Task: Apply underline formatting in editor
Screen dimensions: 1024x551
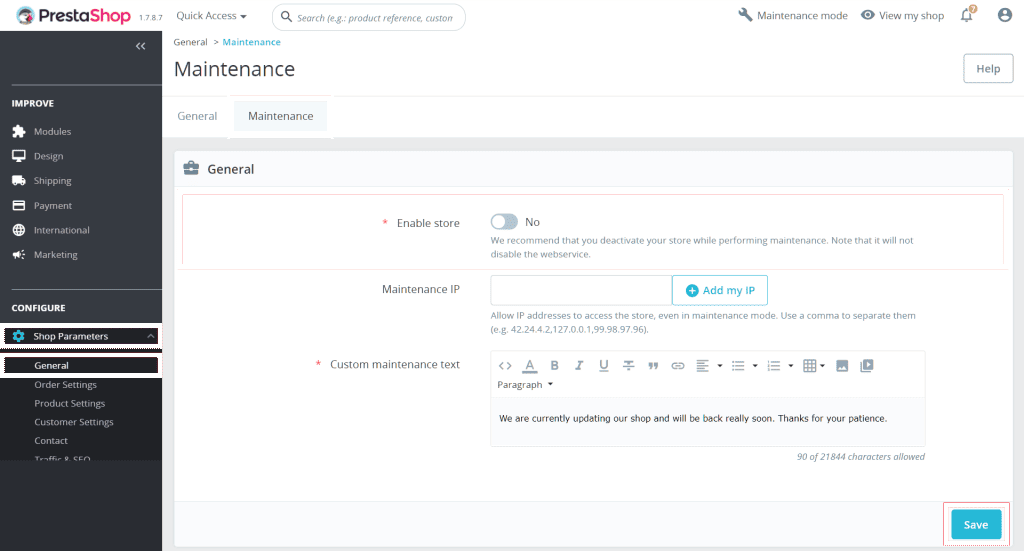Action: click(x=603, y=366)
